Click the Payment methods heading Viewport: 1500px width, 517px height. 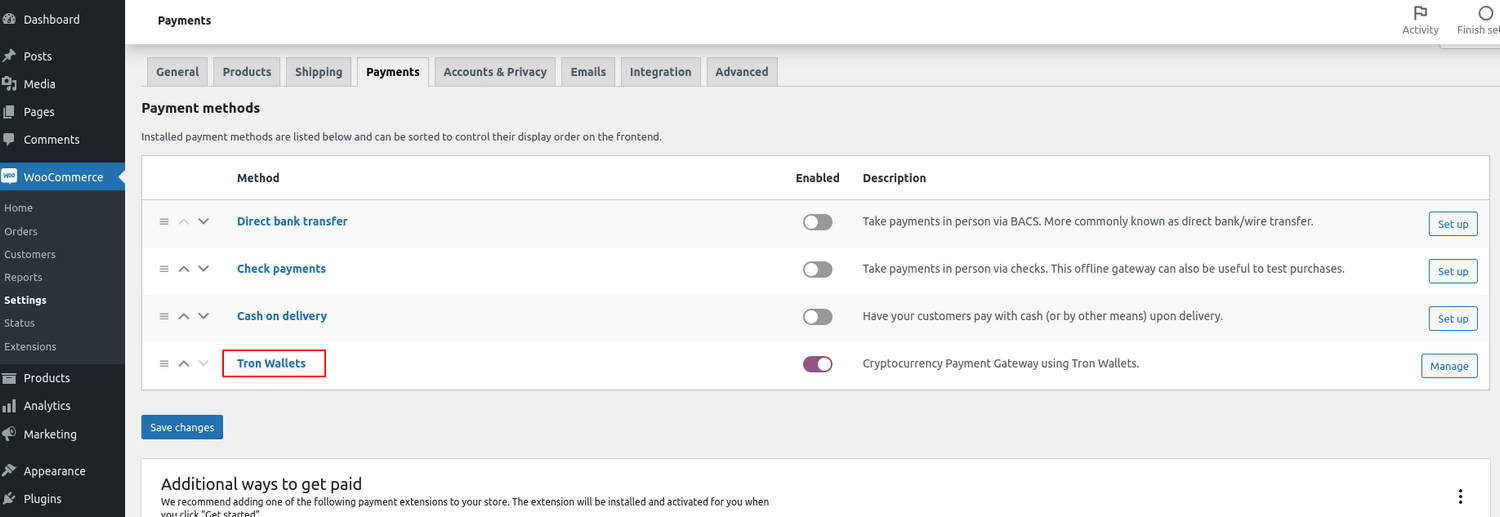point(200,108)
